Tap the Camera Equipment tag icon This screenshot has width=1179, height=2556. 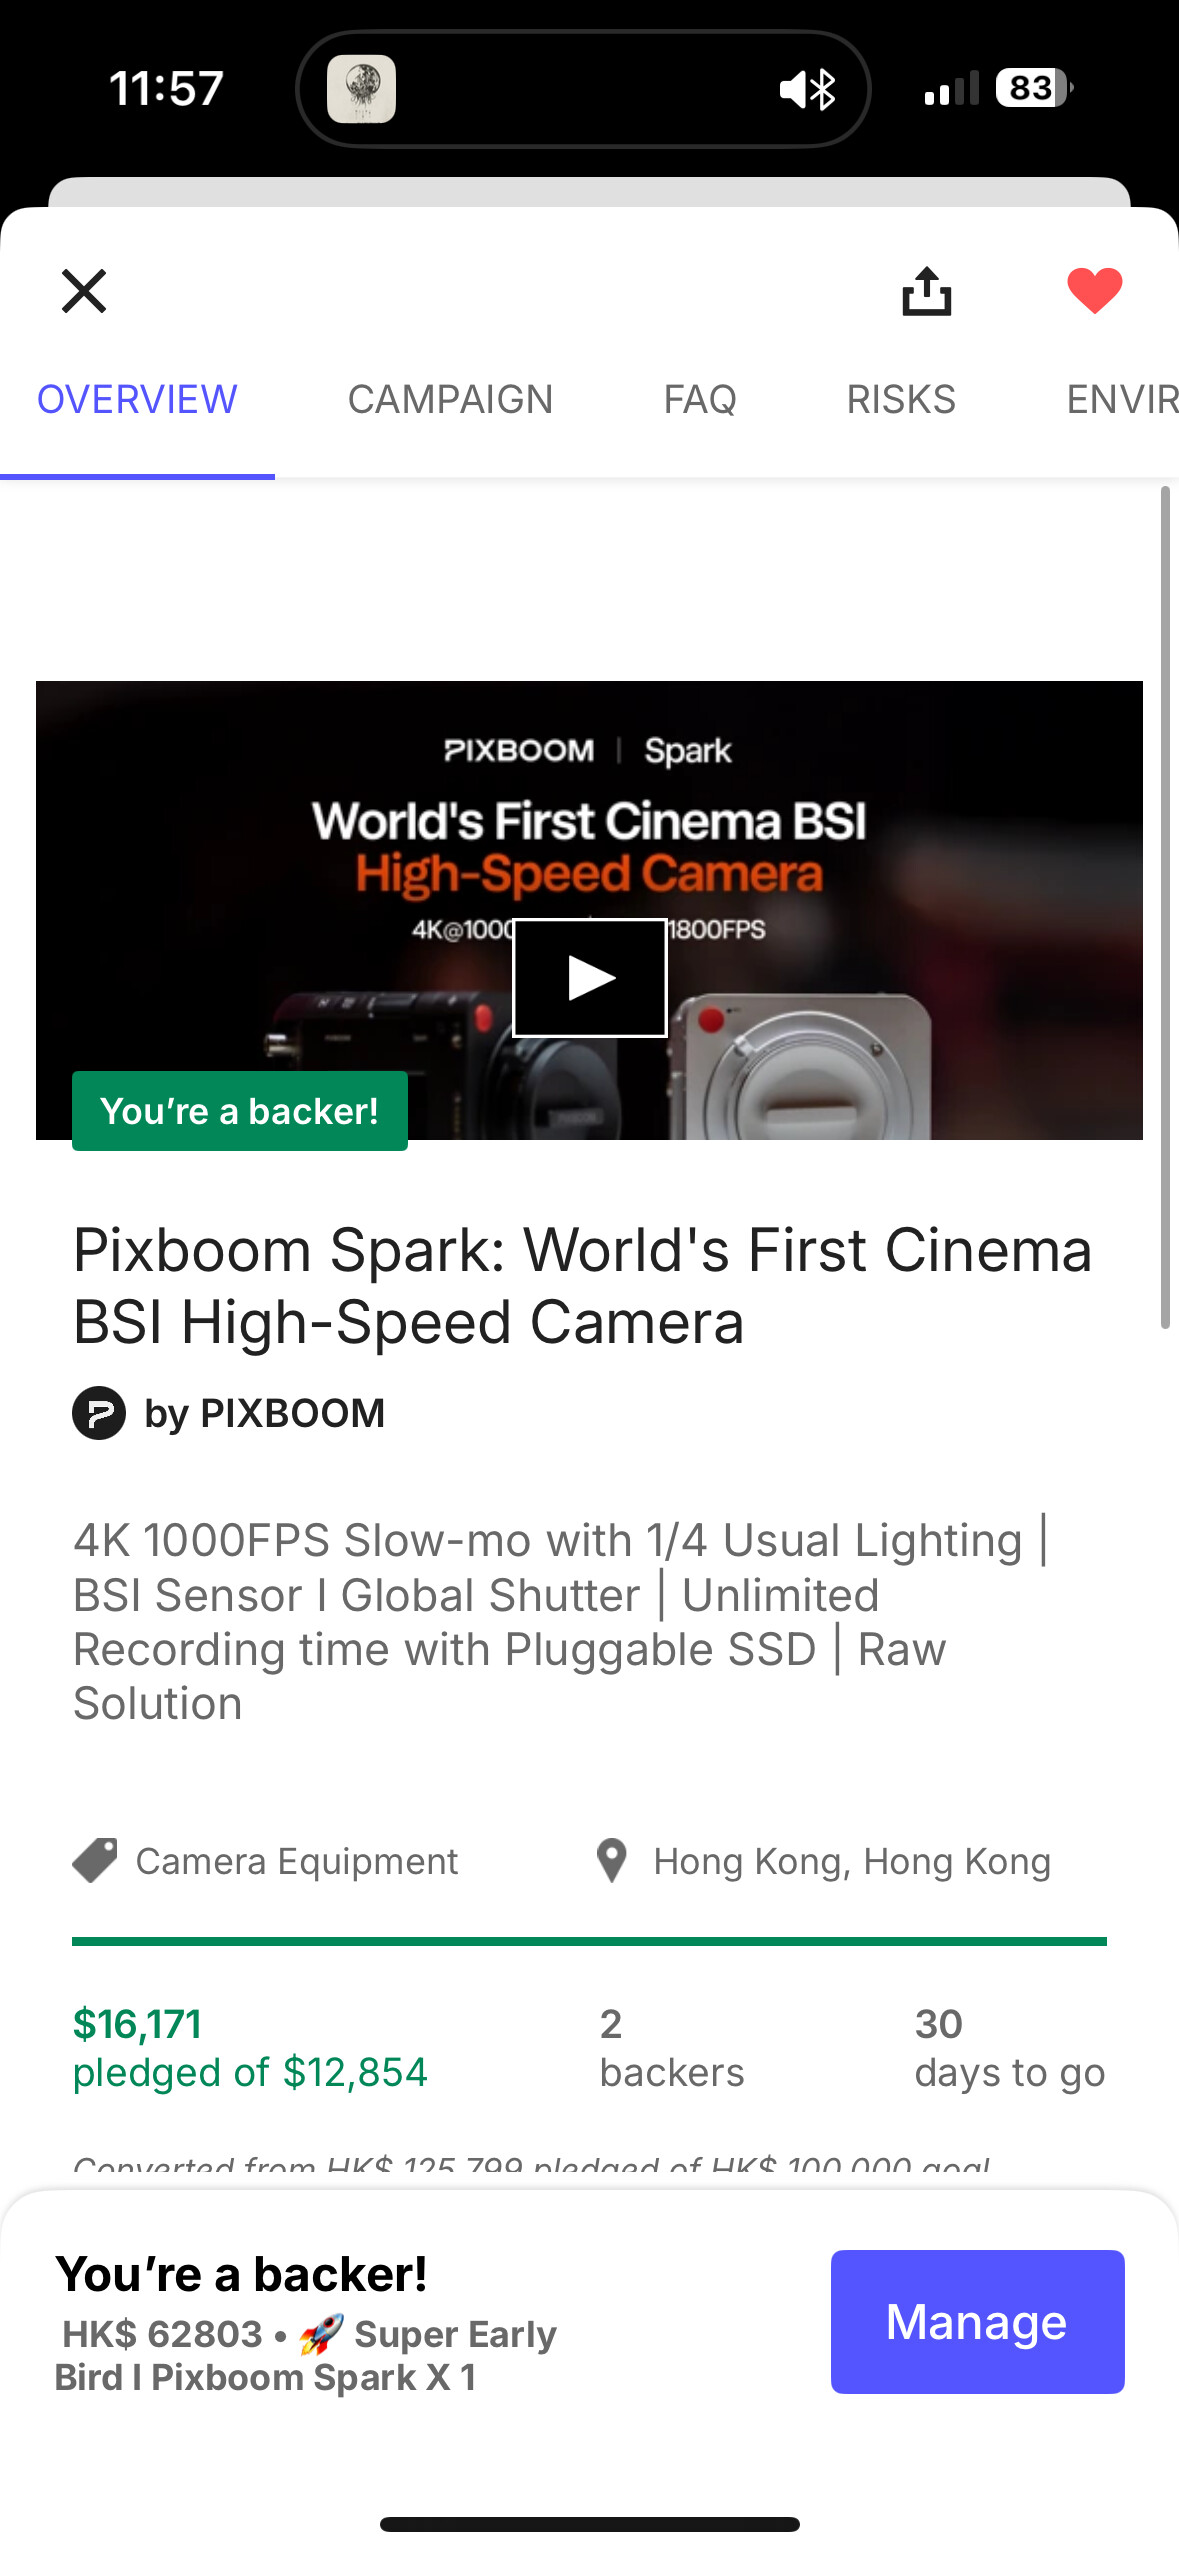[x=95, y=1860]
